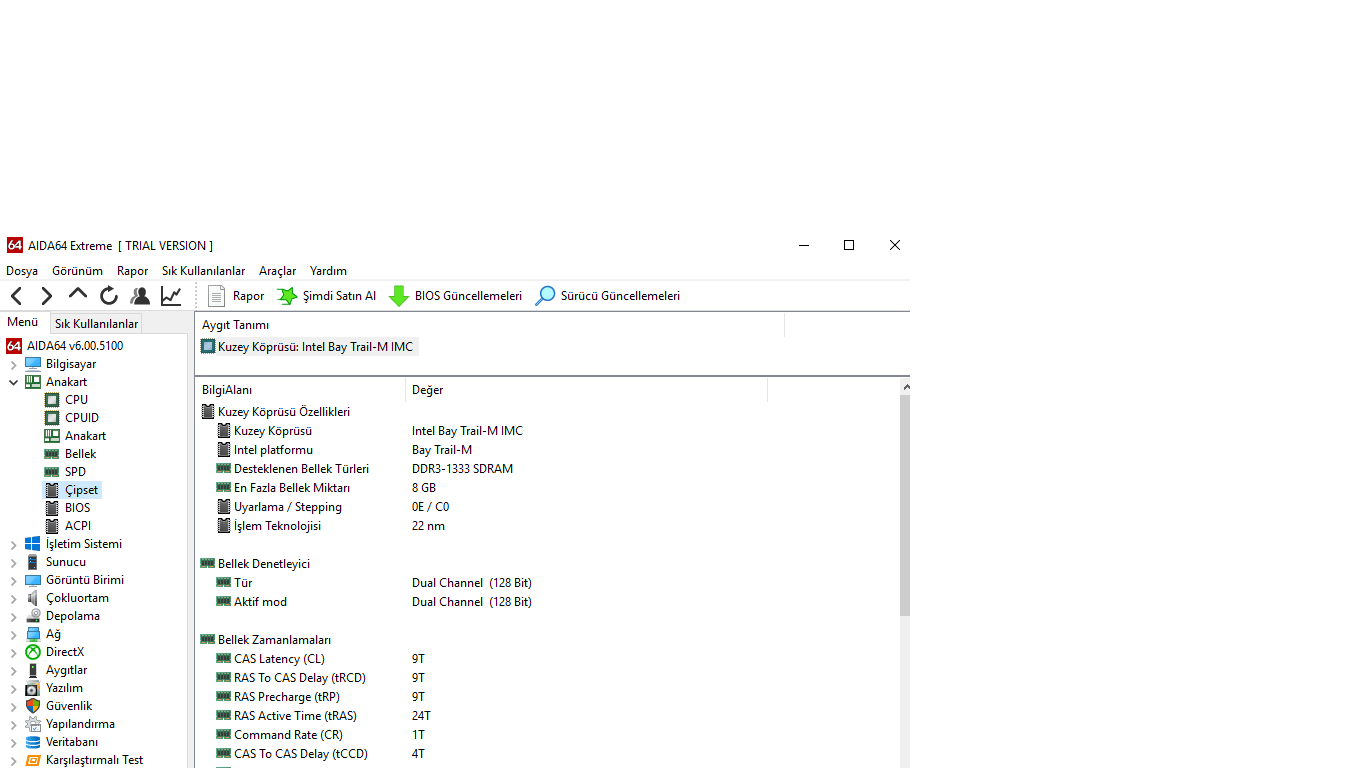
Task: Click the Aygıt Tanımı column header
Action: pos(490,325)
